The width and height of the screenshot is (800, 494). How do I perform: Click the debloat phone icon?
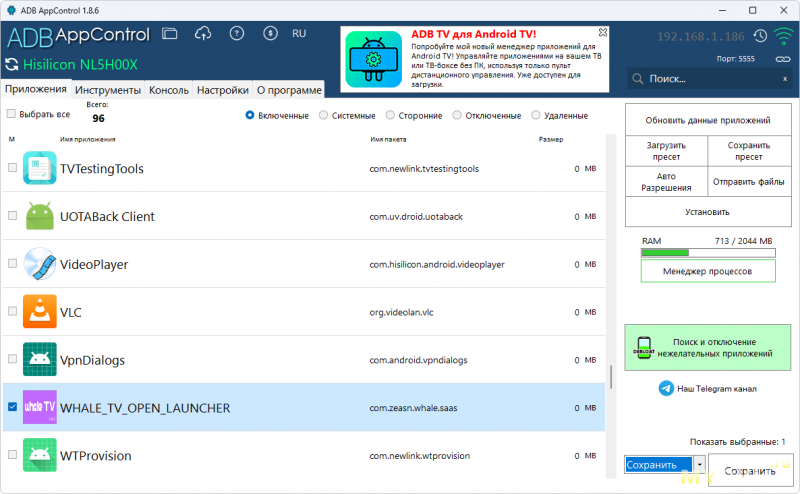(x=644, y=348)
